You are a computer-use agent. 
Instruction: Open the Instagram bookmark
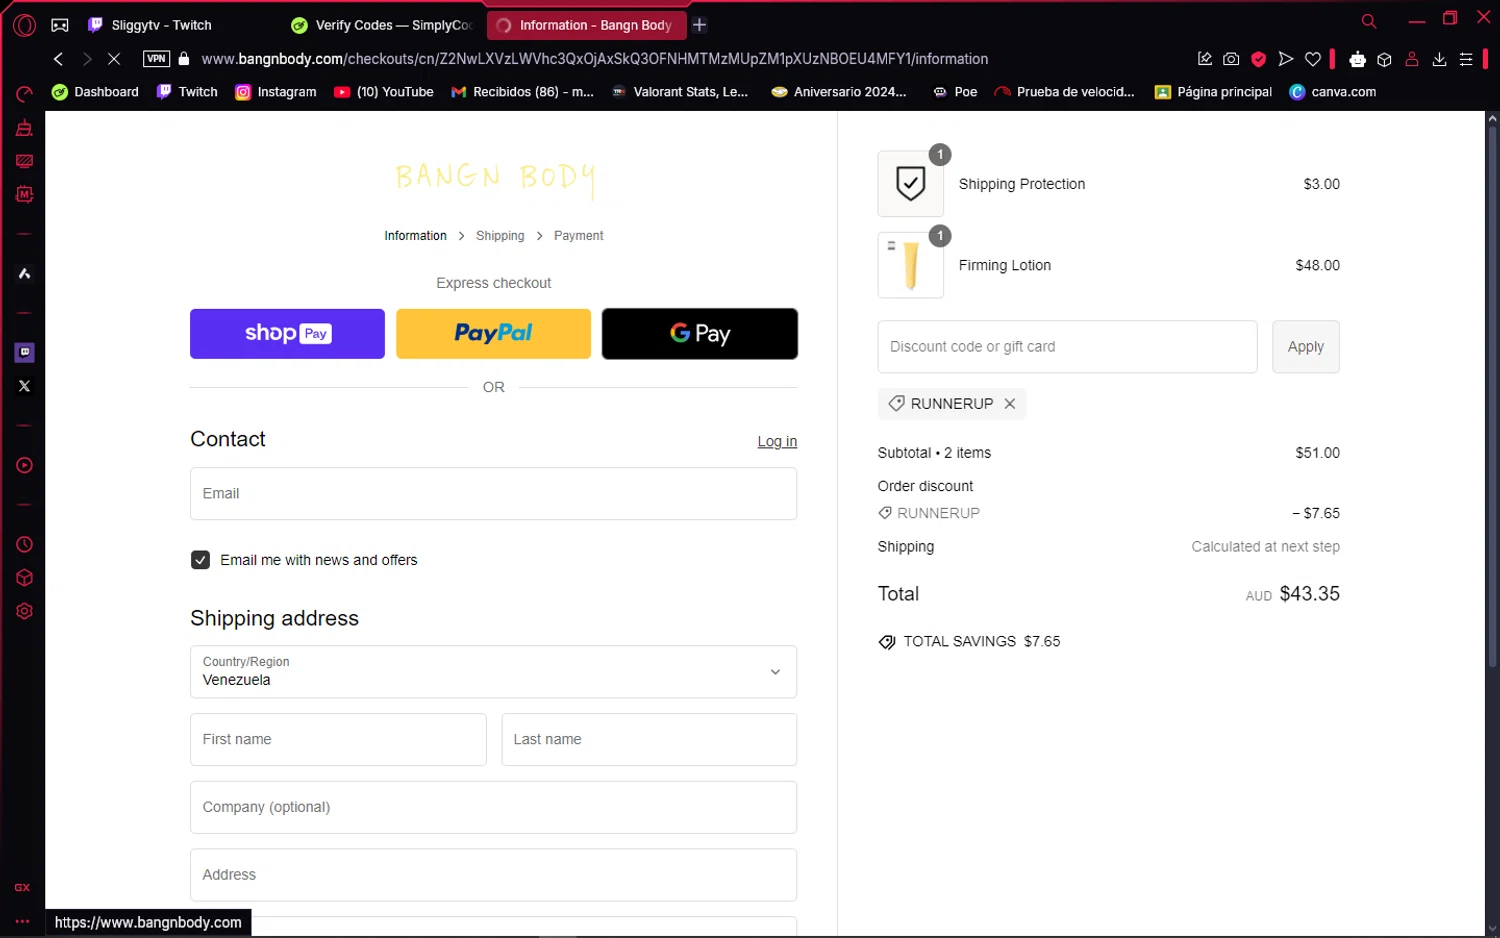coord(276,92)
